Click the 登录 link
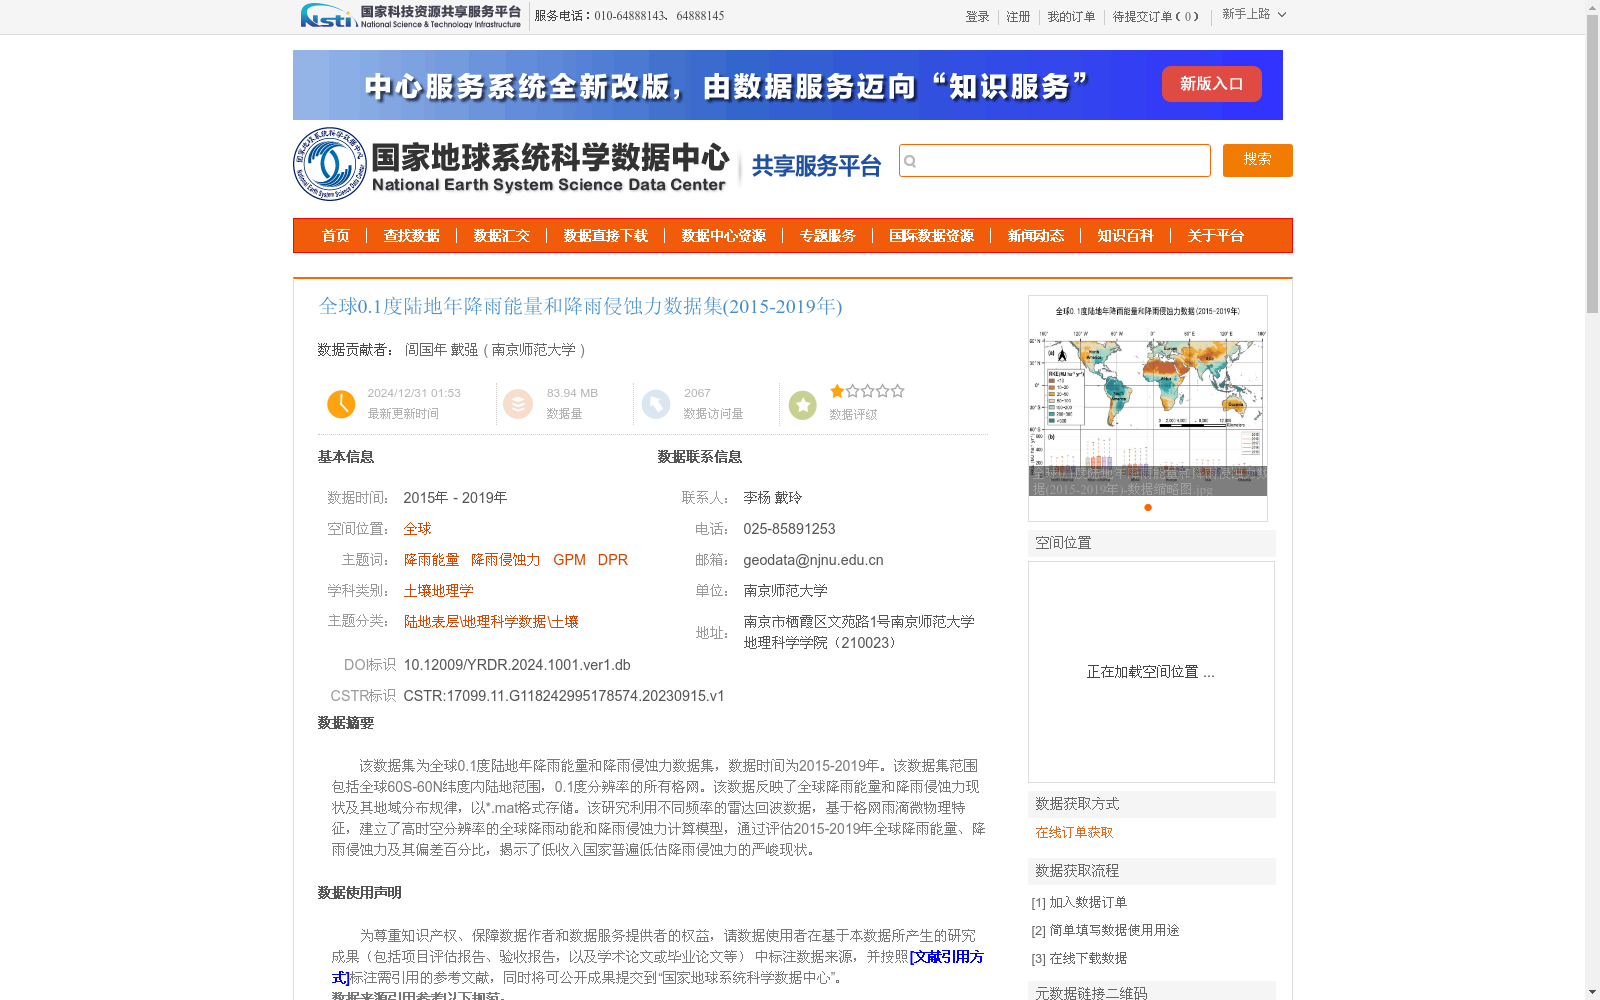Image resolution: width=1600 pixels, height=1000 pixels. click(x=977, y=17)
